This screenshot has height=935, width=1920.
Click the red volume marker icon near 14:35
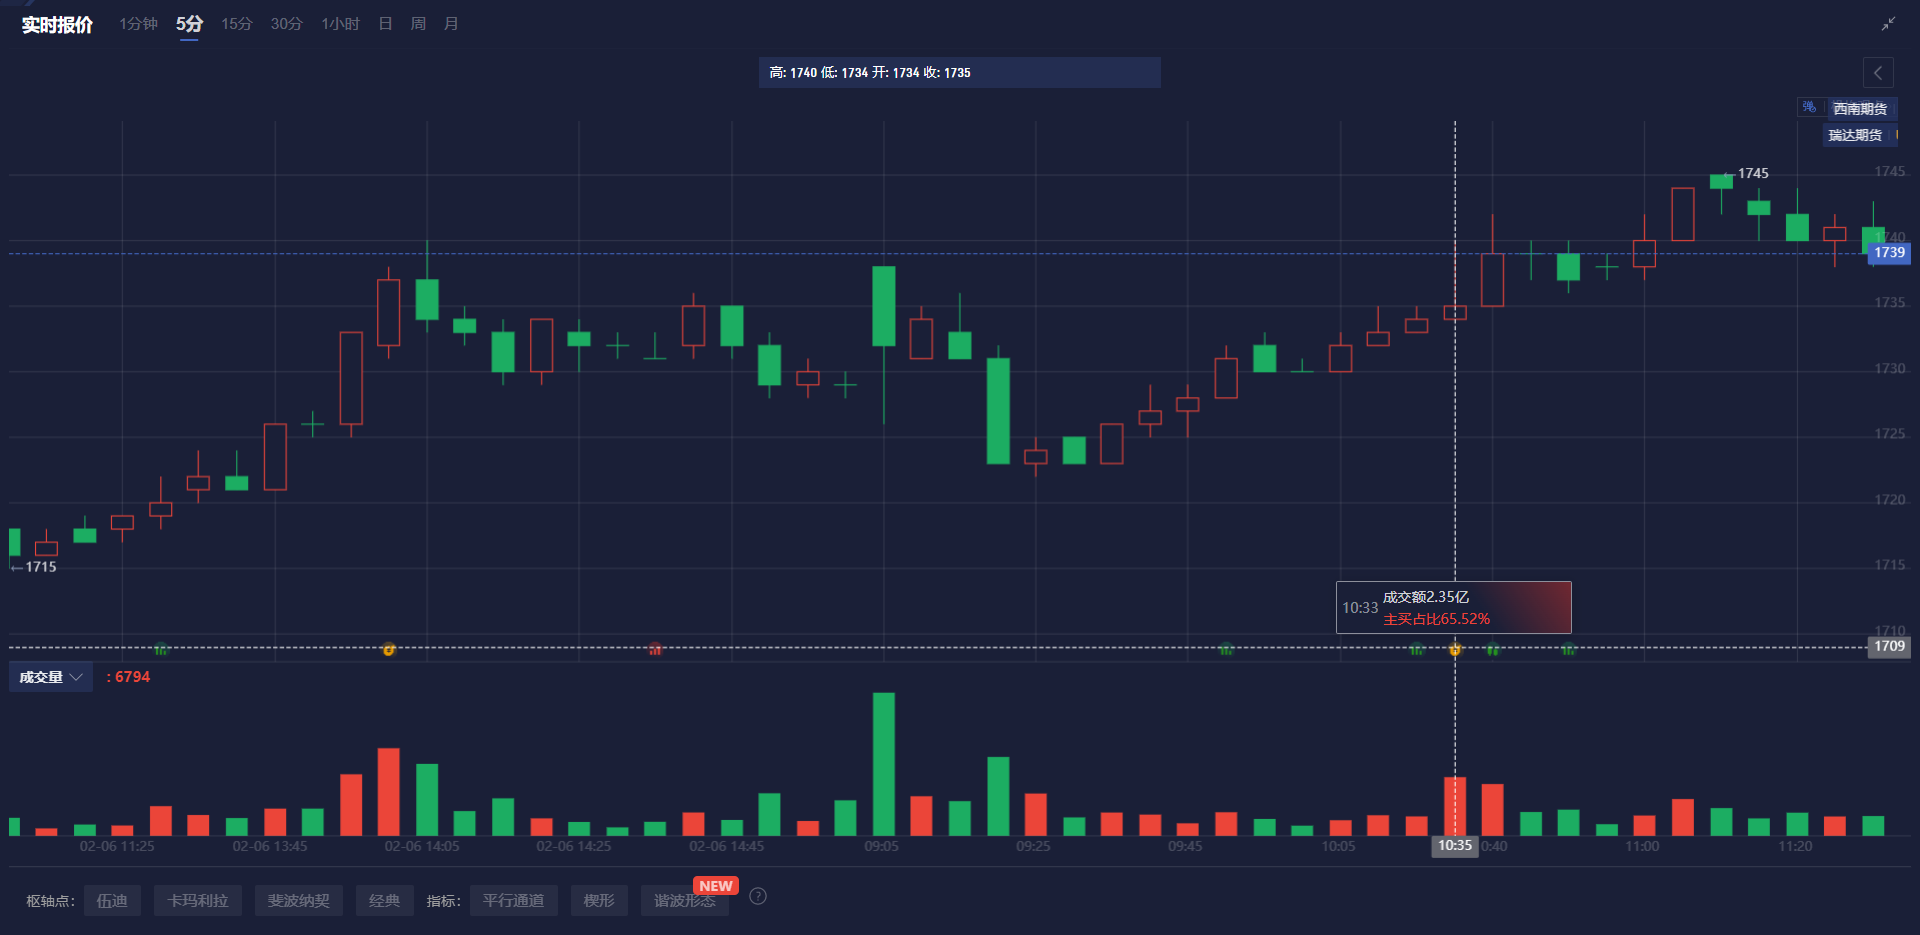655,650
